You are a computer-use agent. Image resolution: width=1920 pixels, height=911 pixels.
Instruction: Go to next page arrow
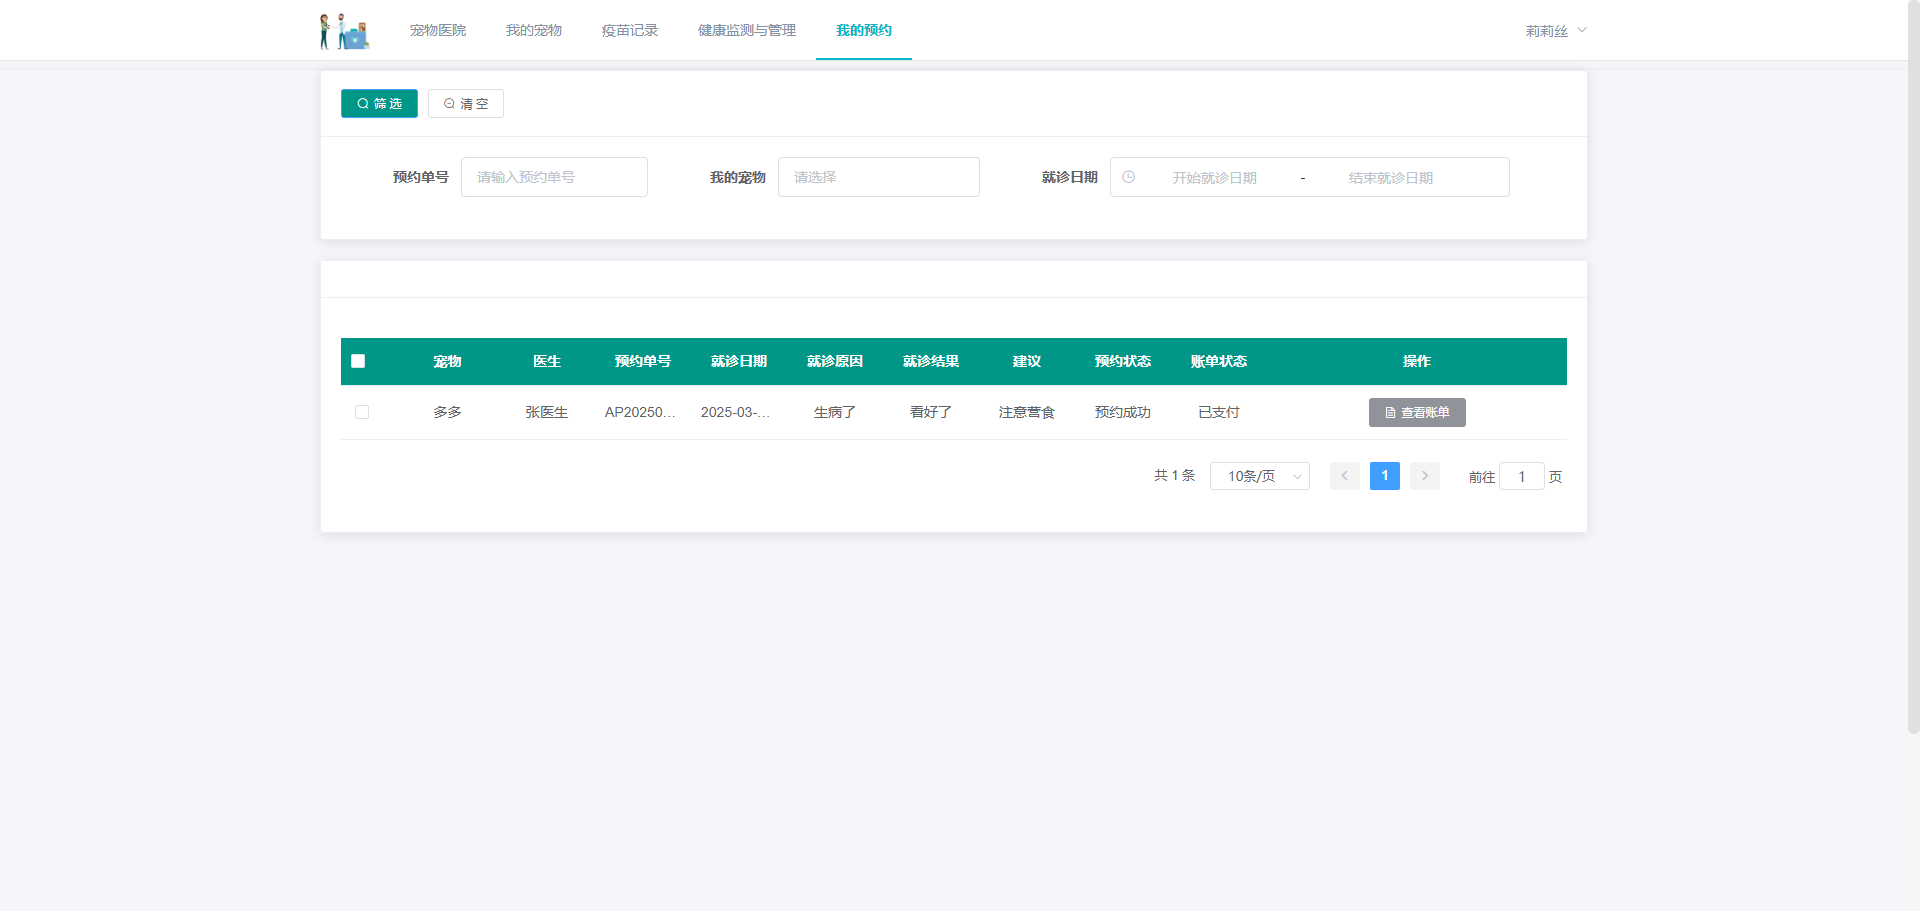click(1425, 476)
